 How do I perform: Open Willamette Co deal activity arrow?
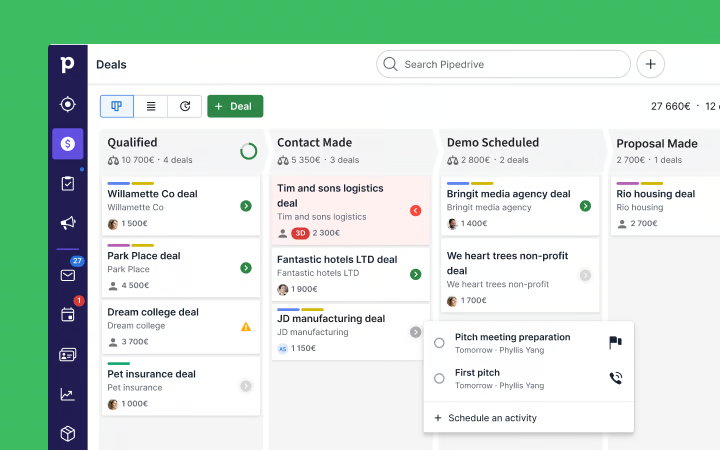pos(246,206)
